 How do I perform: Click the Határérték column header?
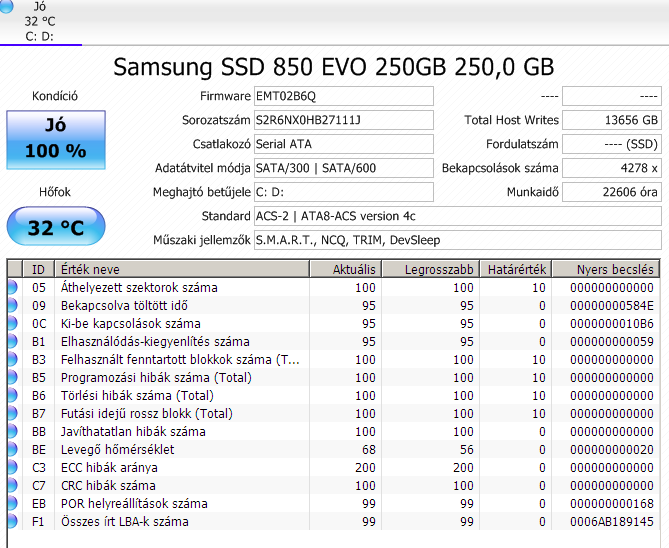click(x=516, y=269)
